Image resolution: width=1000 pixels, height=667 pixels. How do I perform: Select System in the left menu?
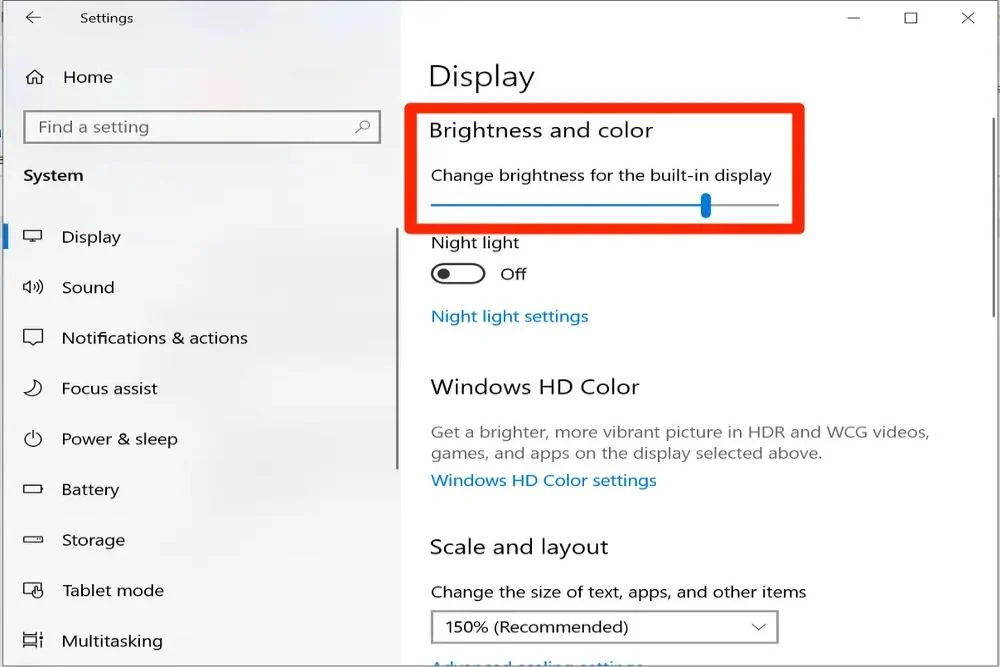pyautogui.click(x=52, y=175)
